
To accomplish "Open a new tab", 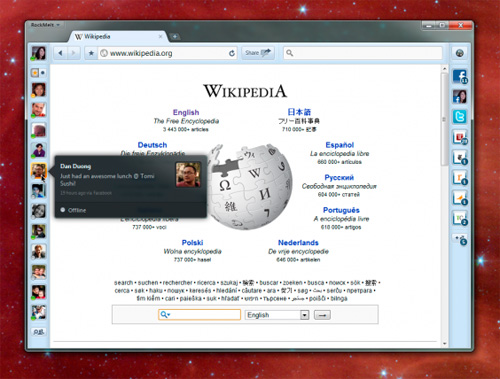I will (175, 37).
